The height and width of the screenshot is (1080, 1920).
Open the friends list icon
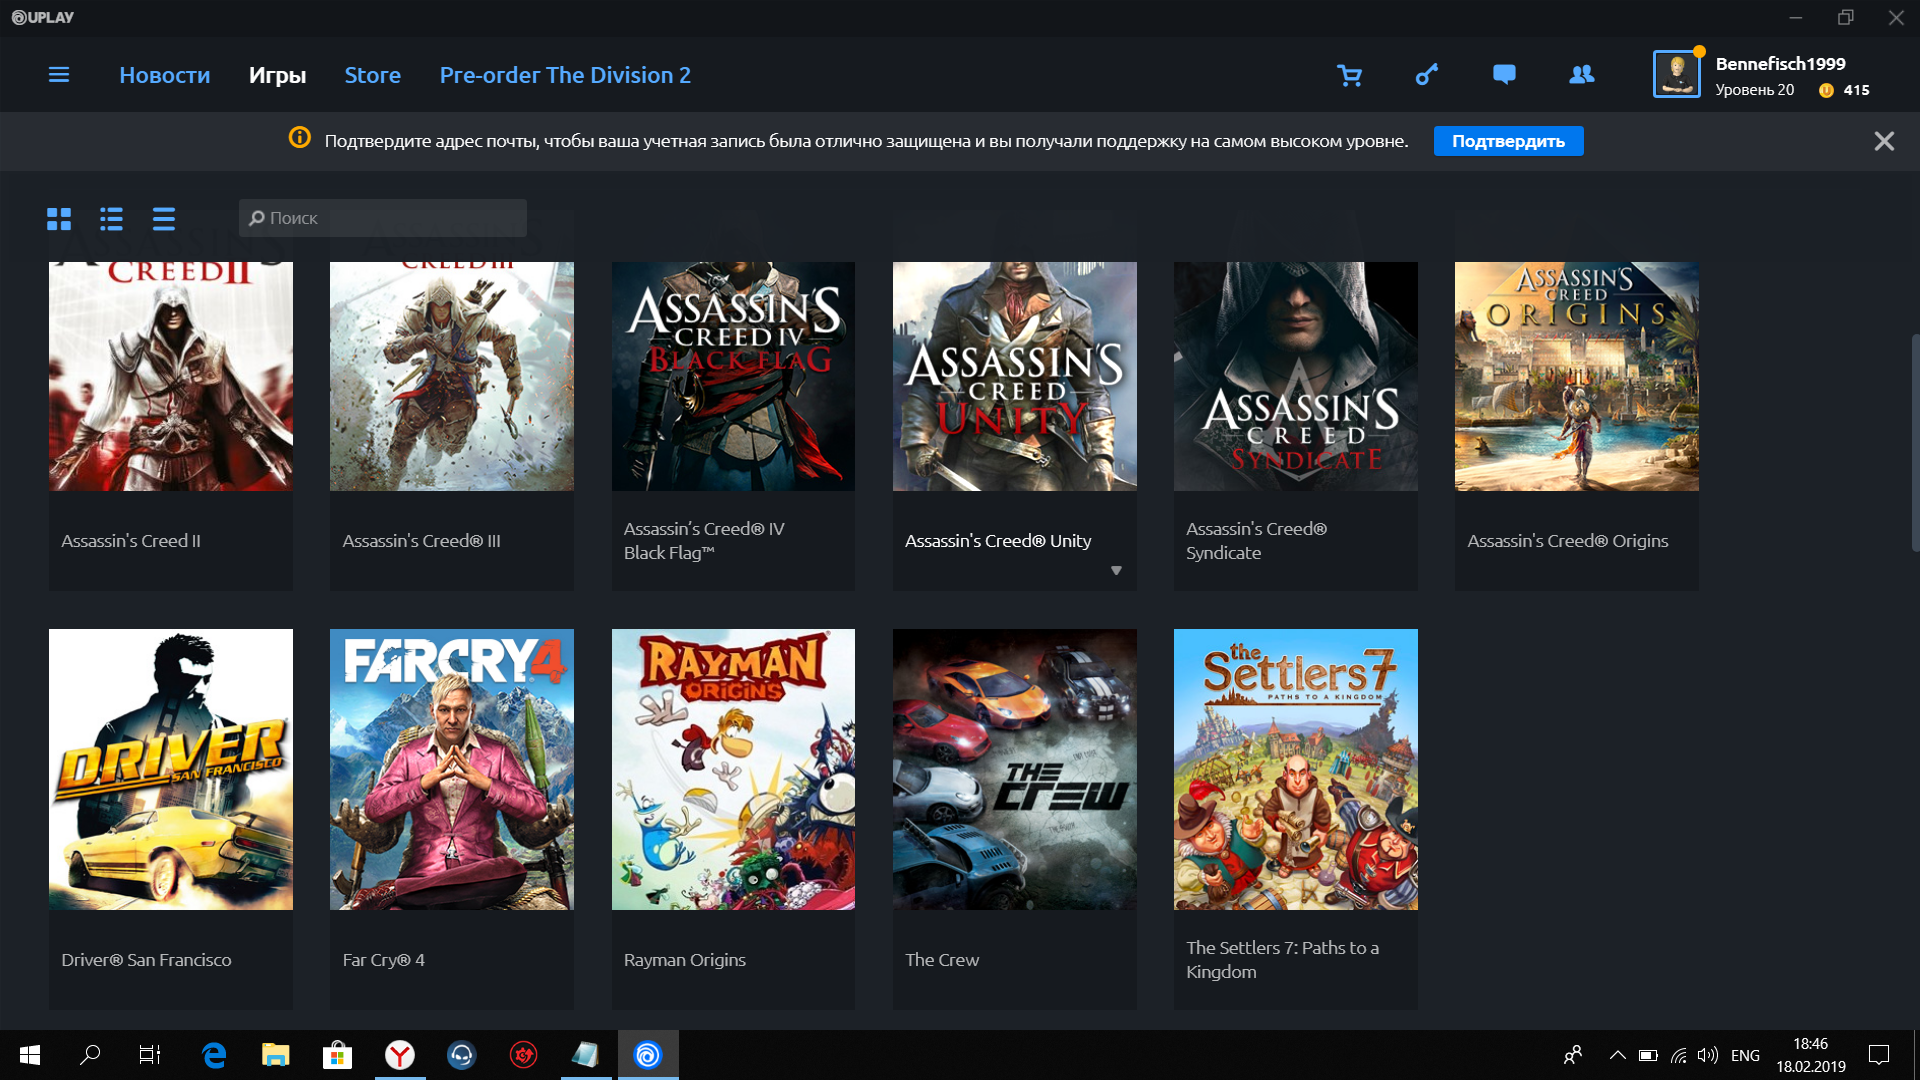[1582, 74]
